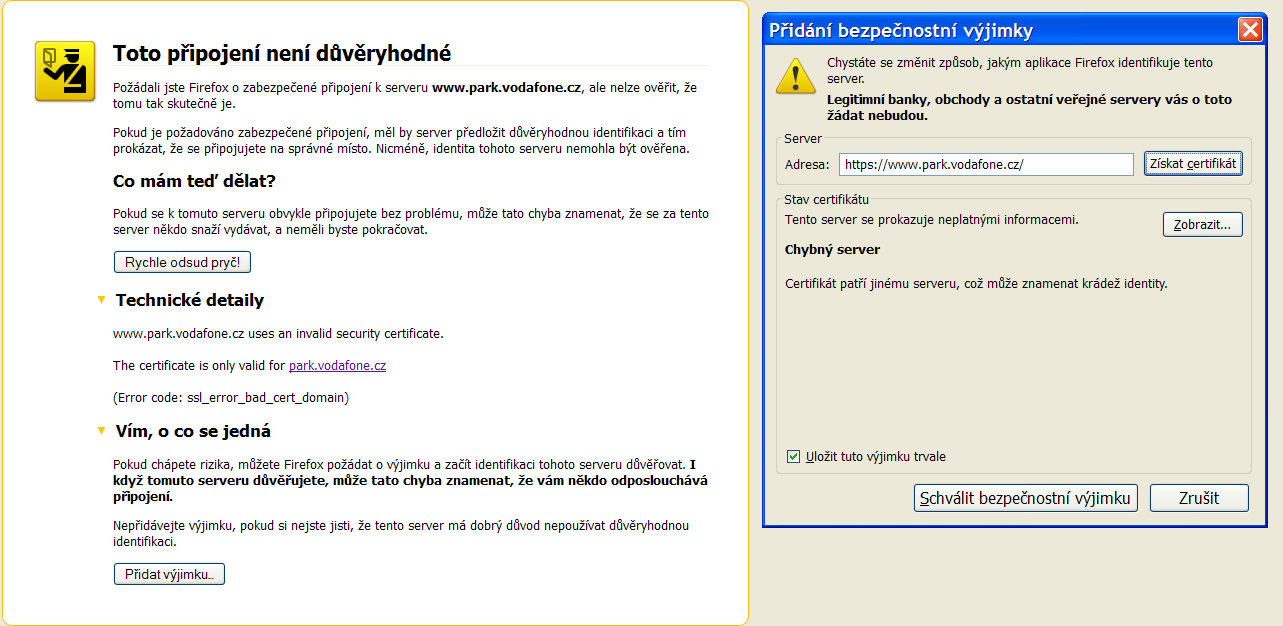
Task: Toggle 'Uložit tuto výjimku trvale' checkbox
Action: [793, 457]
